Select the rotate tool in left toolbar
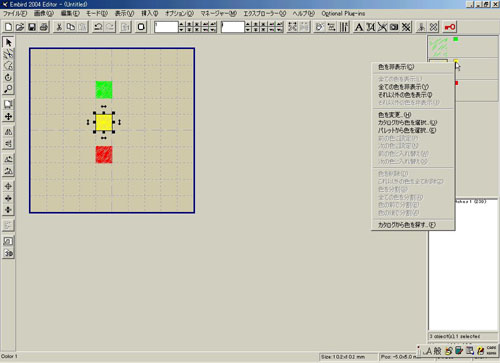 point(8,77)
